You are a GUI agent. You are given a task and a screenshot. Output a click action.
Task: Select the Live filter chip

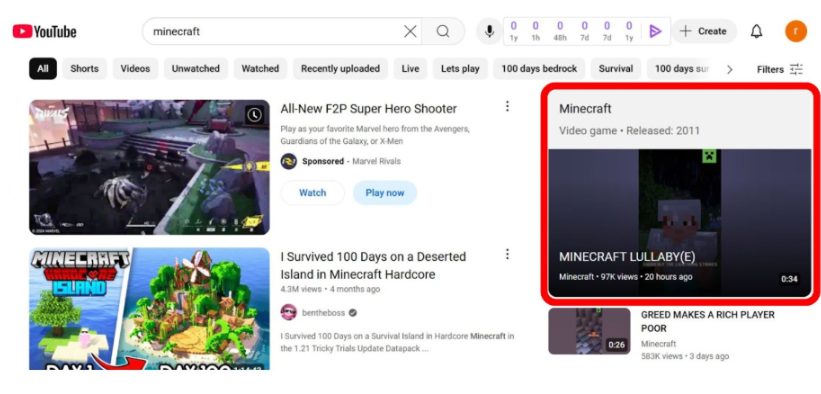(x=410, y=69)
